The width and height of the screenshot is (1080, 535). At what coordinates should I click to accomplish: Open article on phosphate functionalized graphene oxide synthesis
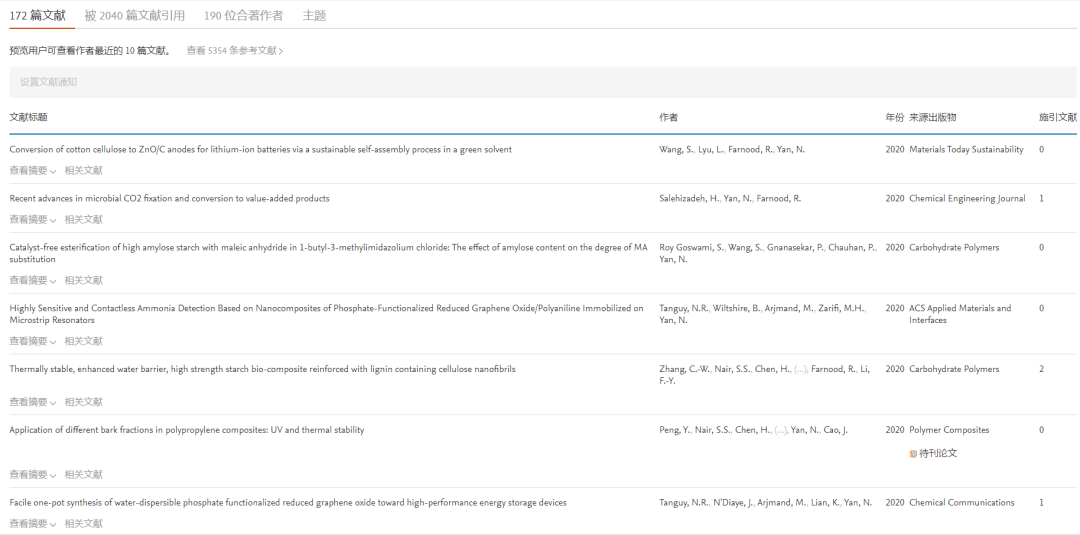point(288,503)
